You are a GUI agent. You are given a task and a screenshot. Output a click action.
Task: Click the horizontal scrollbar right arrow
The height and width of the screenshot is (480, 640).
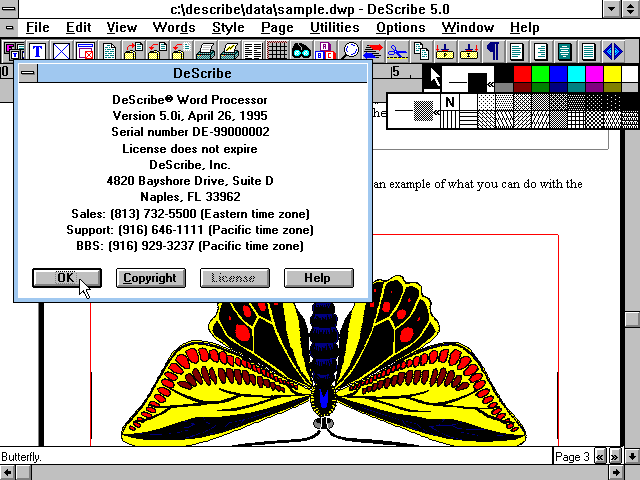click(616, 472)
